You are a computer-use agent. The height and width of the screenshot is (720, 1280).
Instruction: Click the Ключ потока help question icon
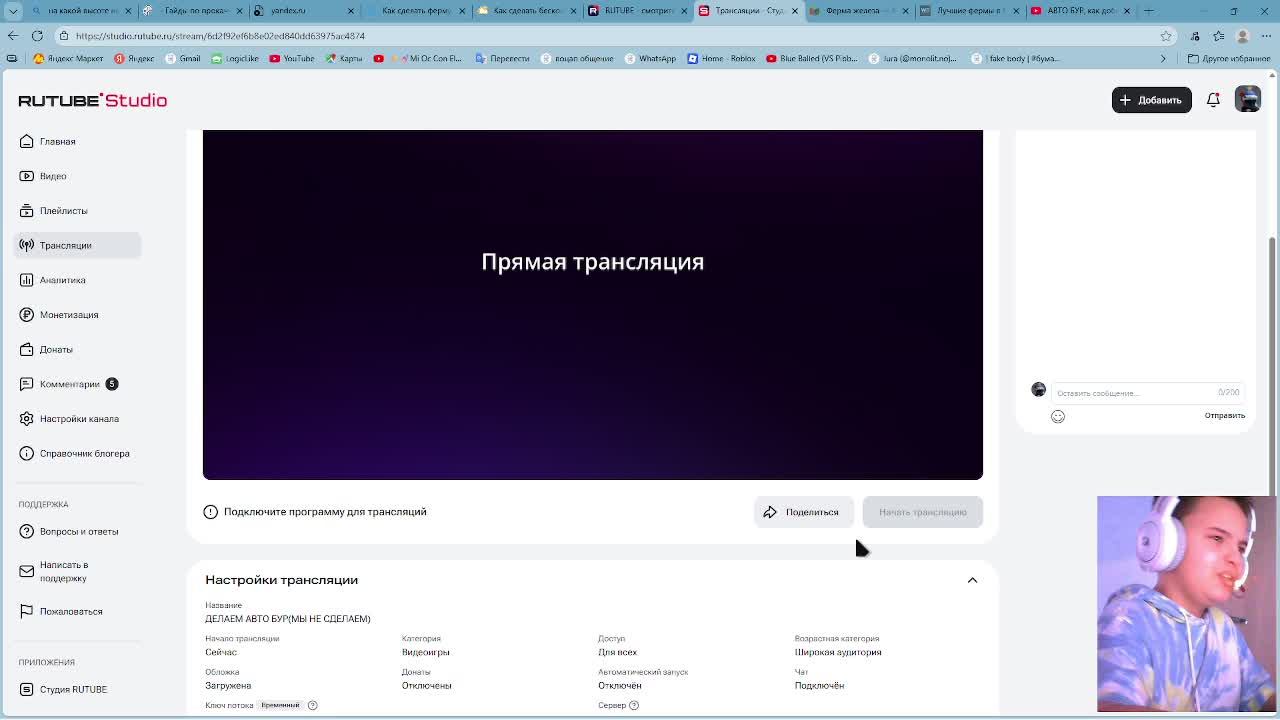pyautogui.click(x=312, y=705)
